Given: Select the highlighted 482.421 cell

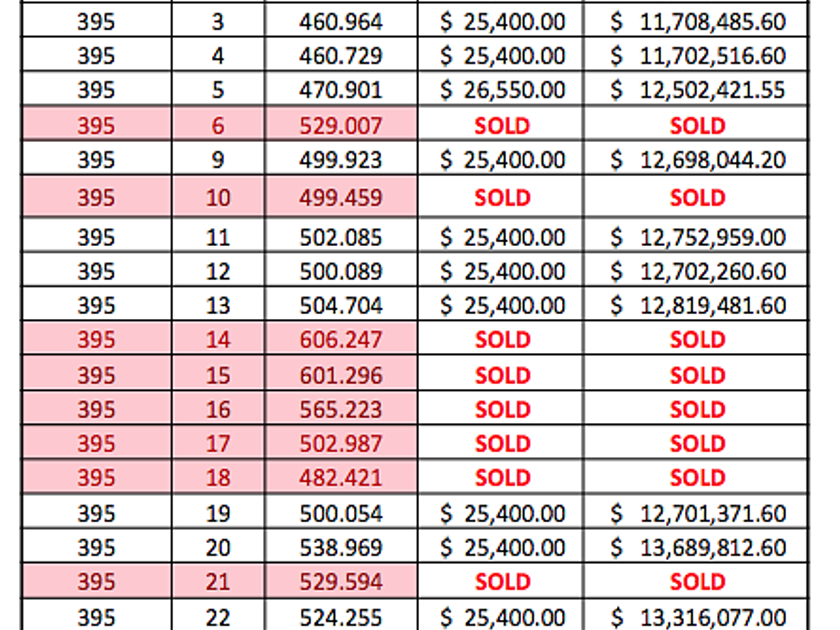Looking at the screenshot, I should (x=340, y=477).
